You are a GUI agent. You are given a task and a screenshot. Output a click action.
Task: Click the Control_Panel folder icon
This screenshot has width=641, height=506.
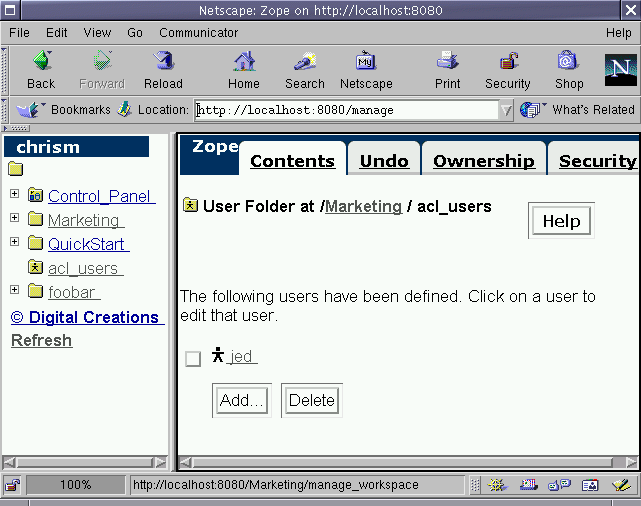point(36,195)
